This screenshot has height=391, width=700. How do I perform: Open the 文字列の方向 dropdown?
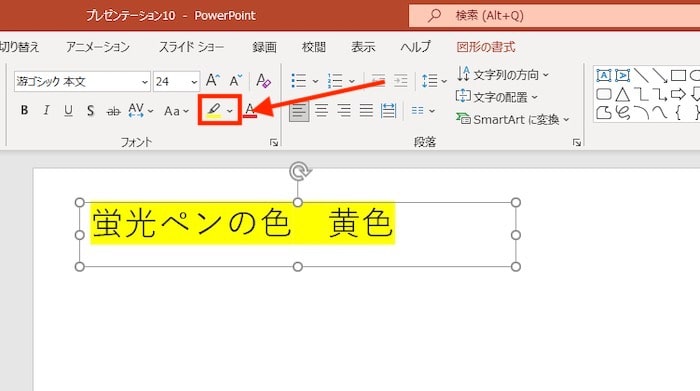tap(503, 75)
